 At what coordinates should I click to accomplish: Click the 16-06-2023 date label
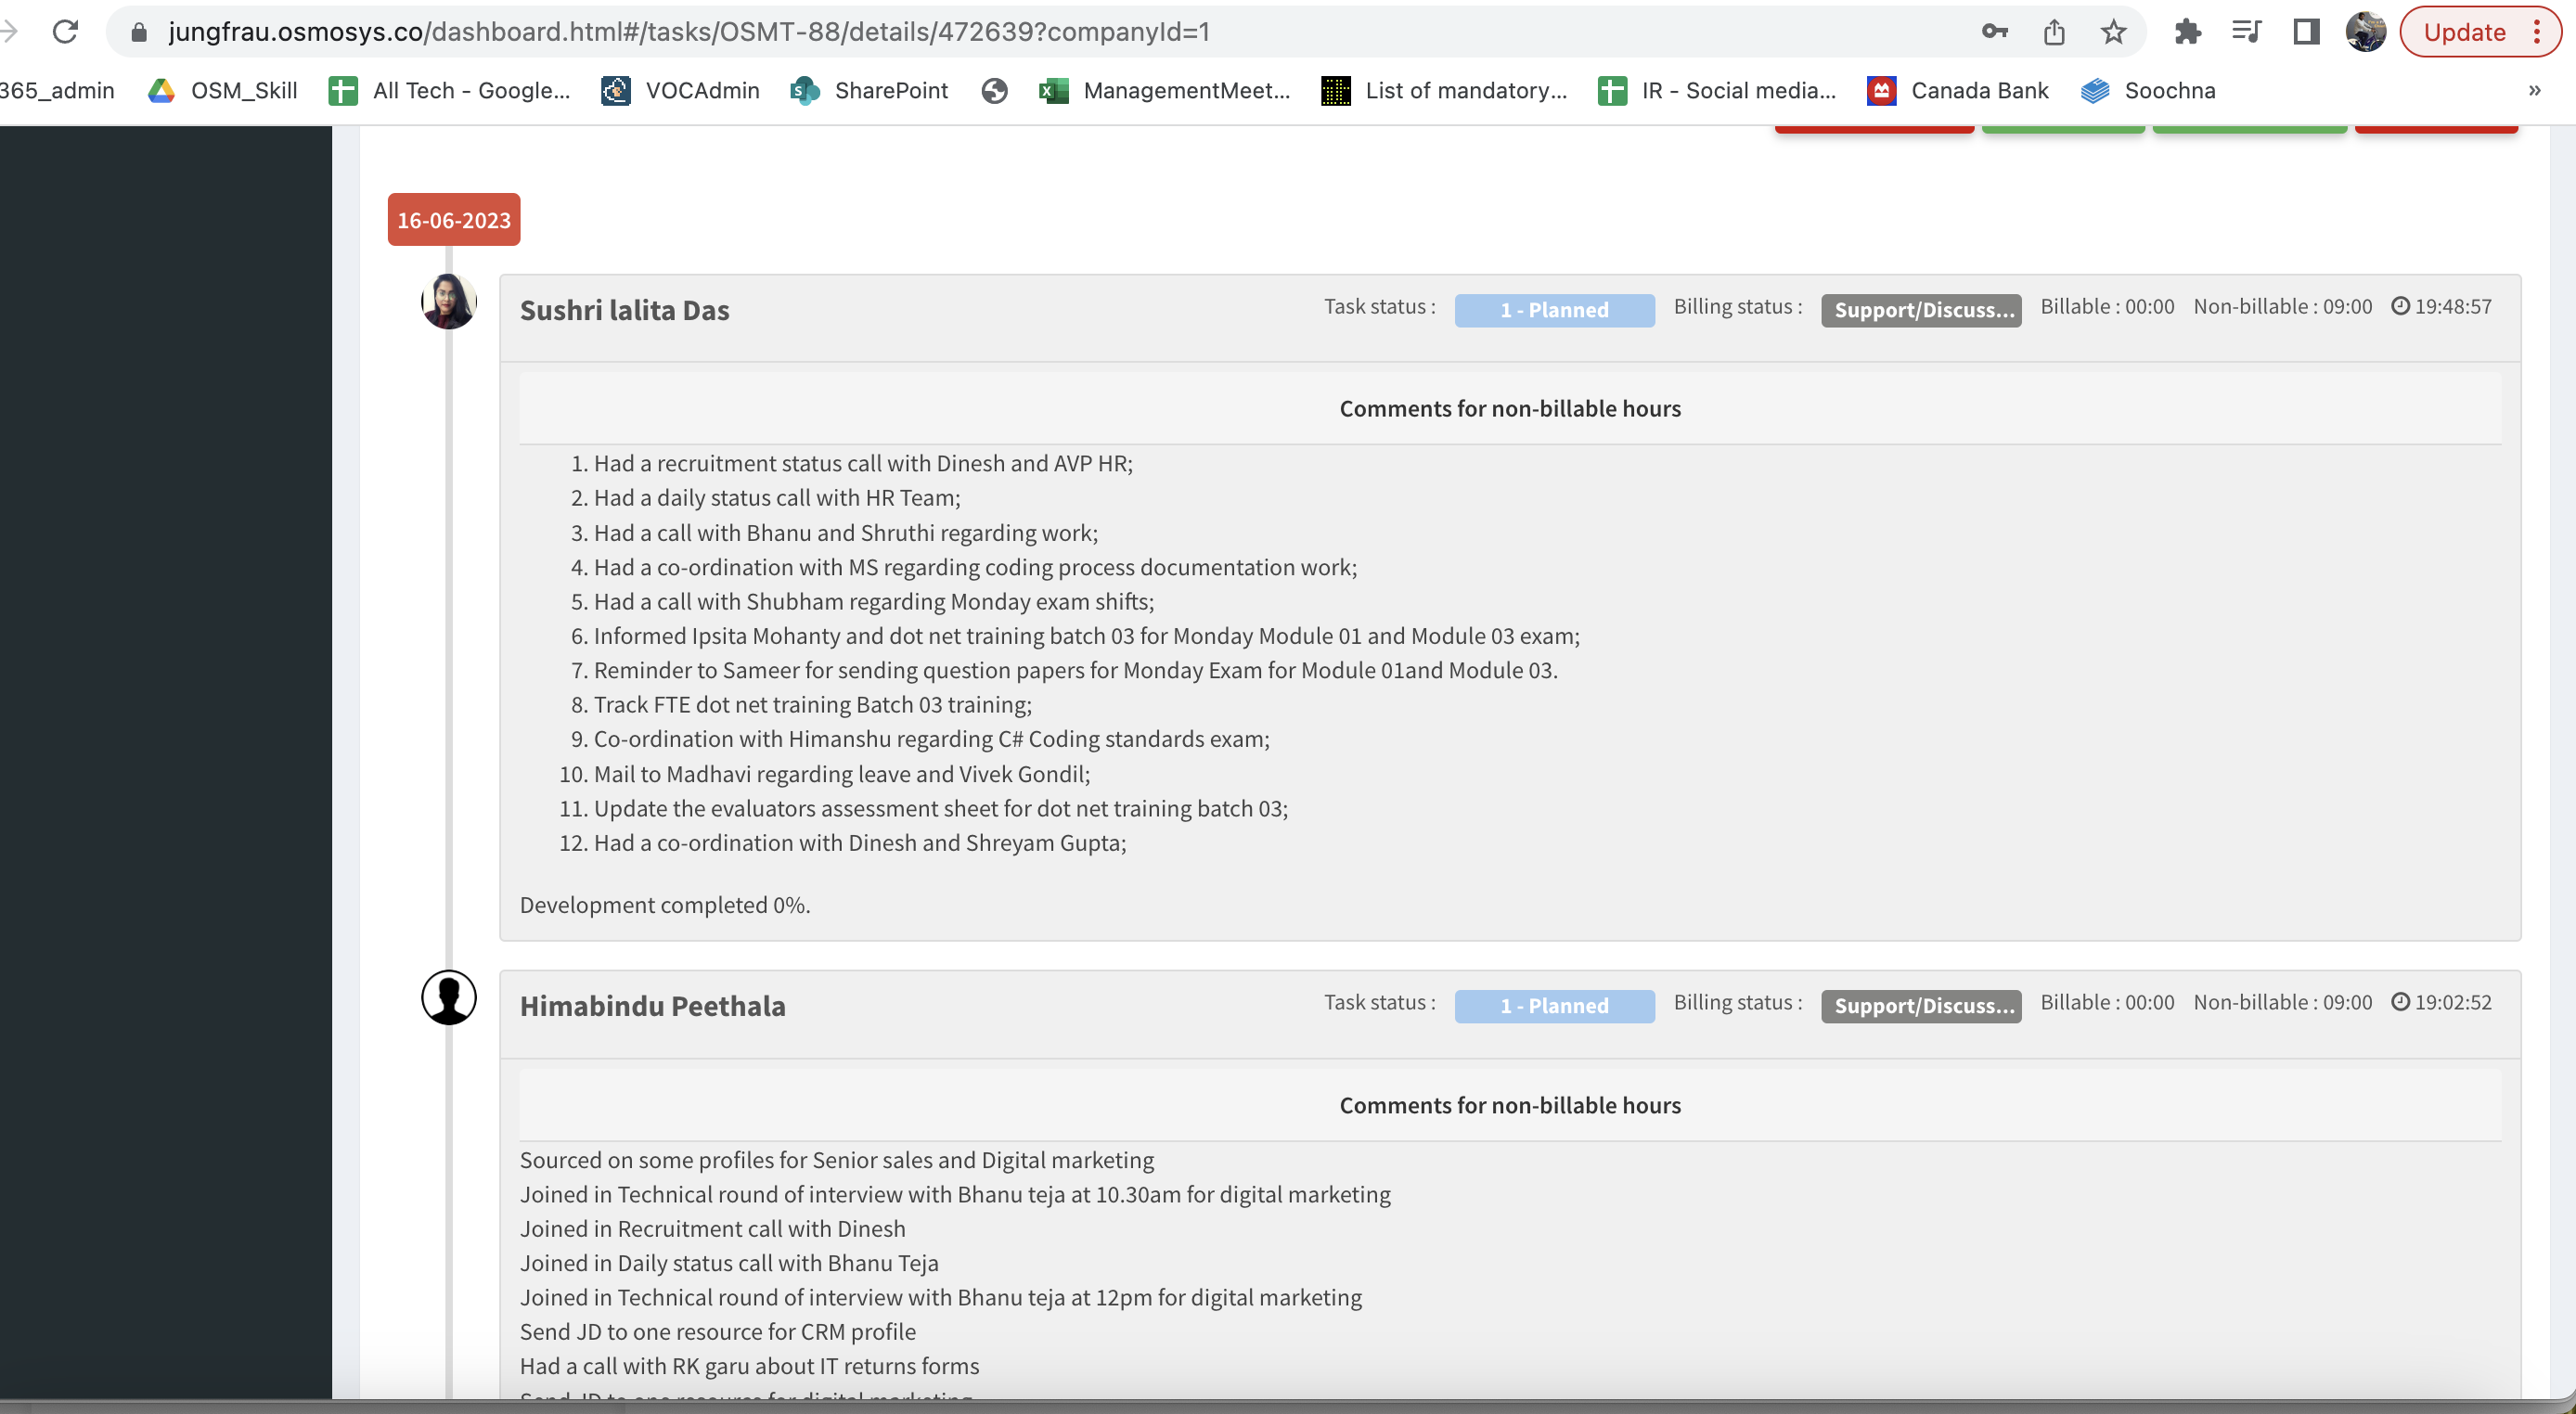(454, 220)
